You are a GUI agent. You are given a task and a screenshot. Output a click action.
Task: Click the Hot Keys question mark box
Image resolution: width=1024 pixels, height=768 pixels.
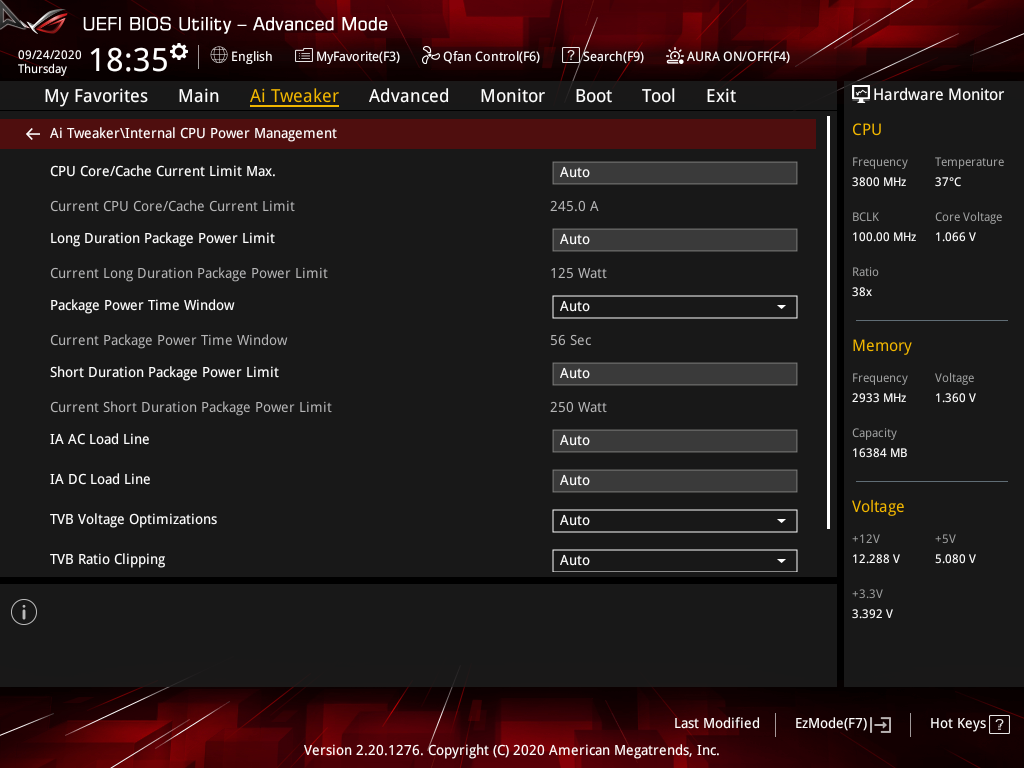coord(999,724)
